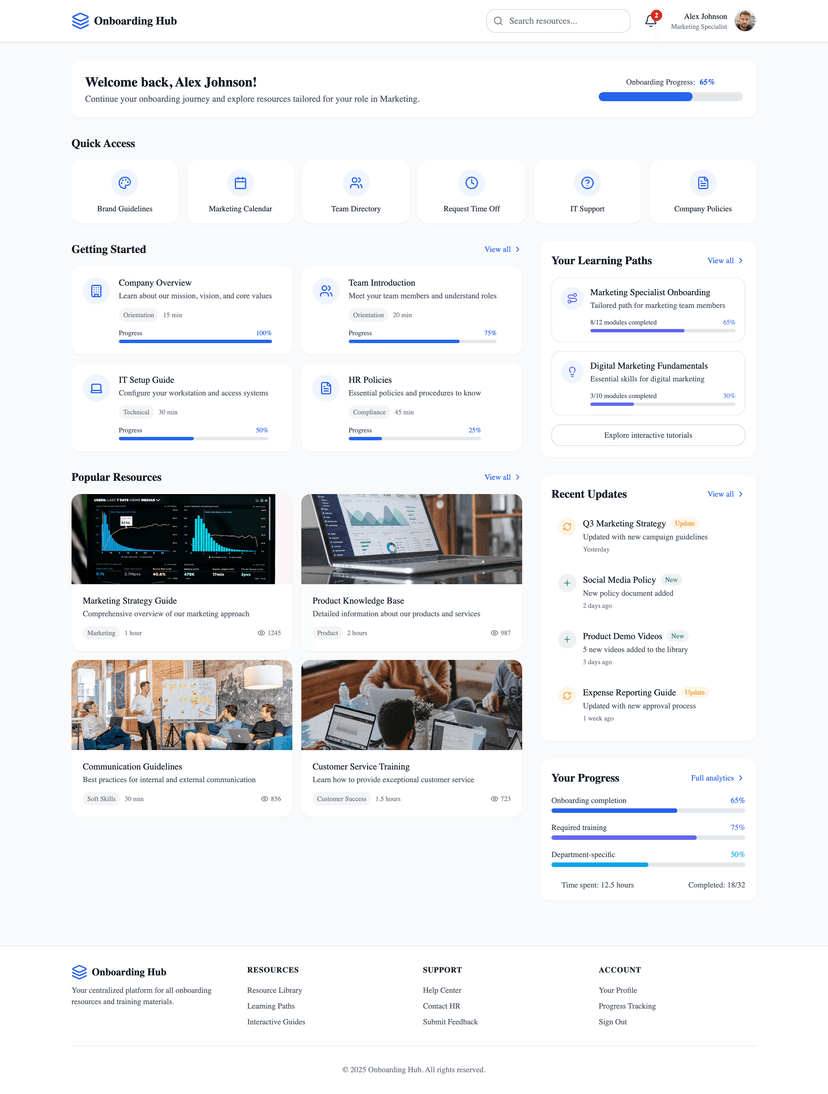Click the search magnifier in the search bar
The image size is (828, 1094).
[x=497, y=20]
